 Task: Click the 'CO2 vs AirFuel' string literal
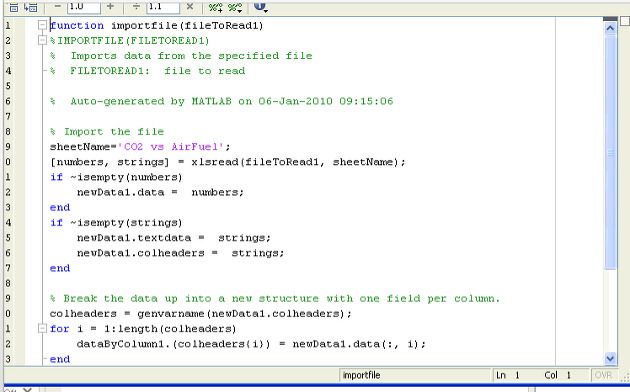[170, 147]
